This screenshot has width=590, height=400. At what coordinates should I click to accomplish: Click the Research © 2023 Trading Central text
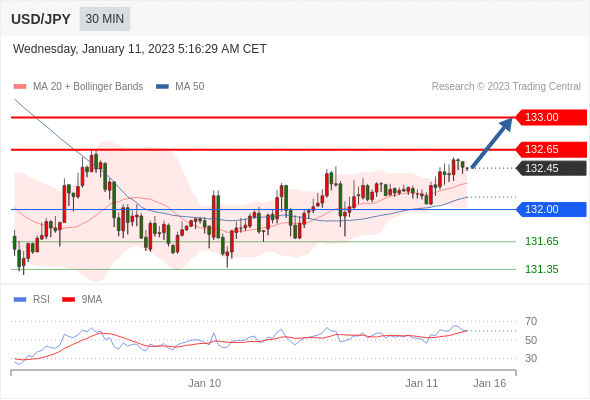click(x=506, y=87)
